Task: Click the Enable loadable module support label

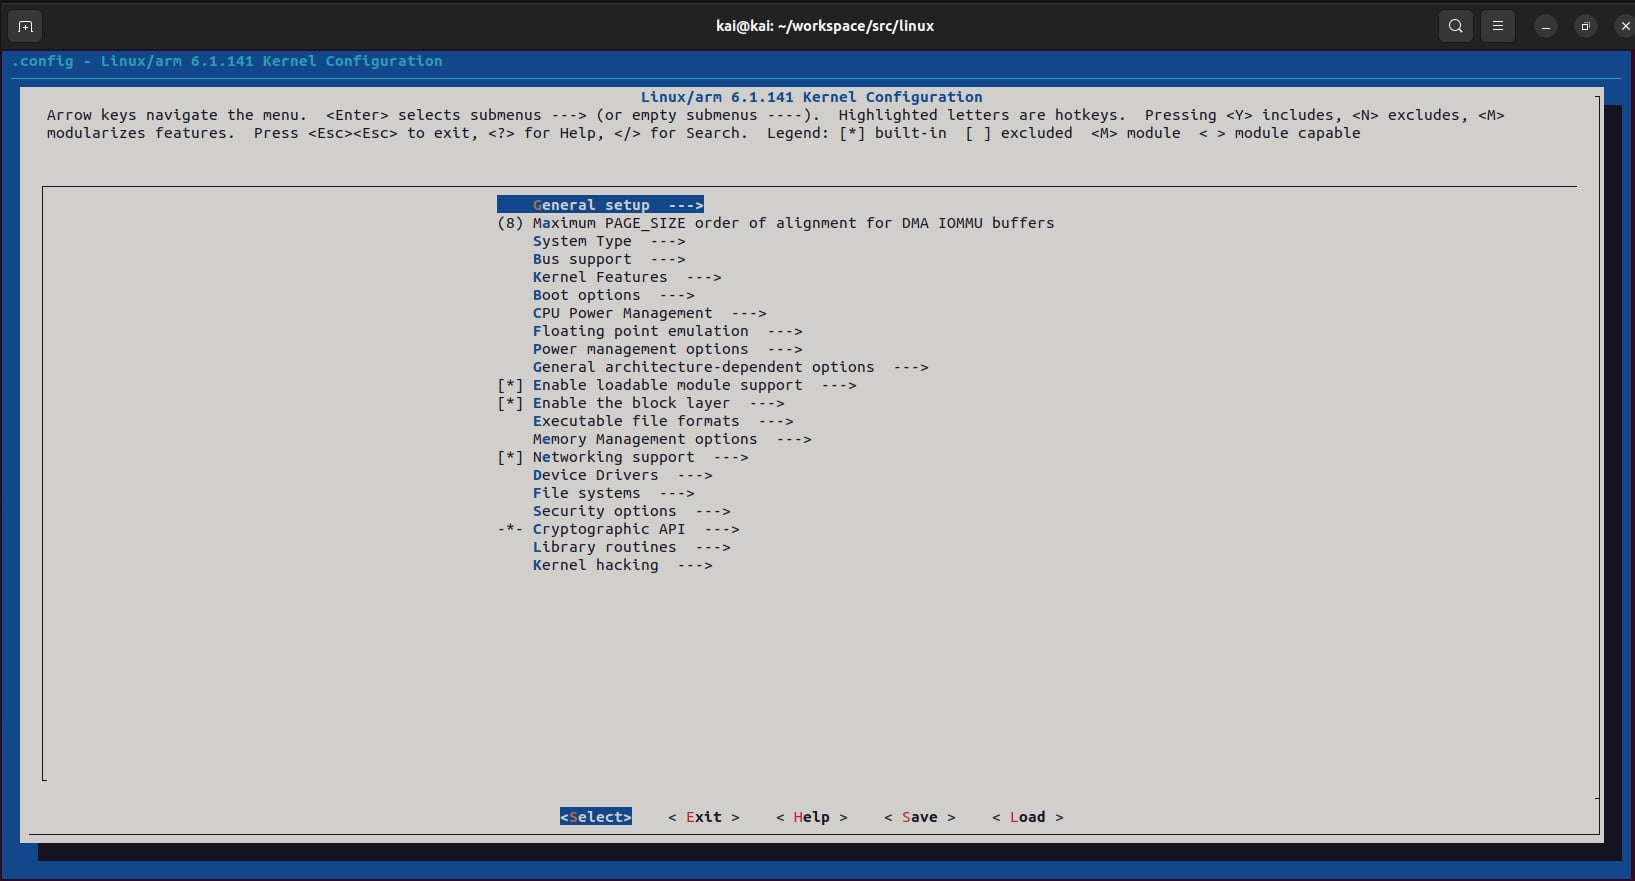Action: (667, 385)
